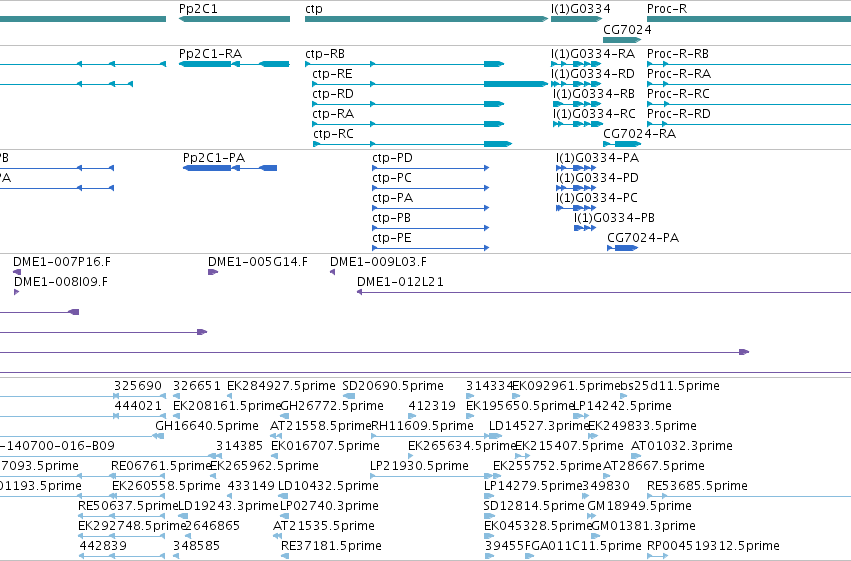Click EST LD10432.5prime
This screenshot has height=561, width=851.
(x=283, y=496)
